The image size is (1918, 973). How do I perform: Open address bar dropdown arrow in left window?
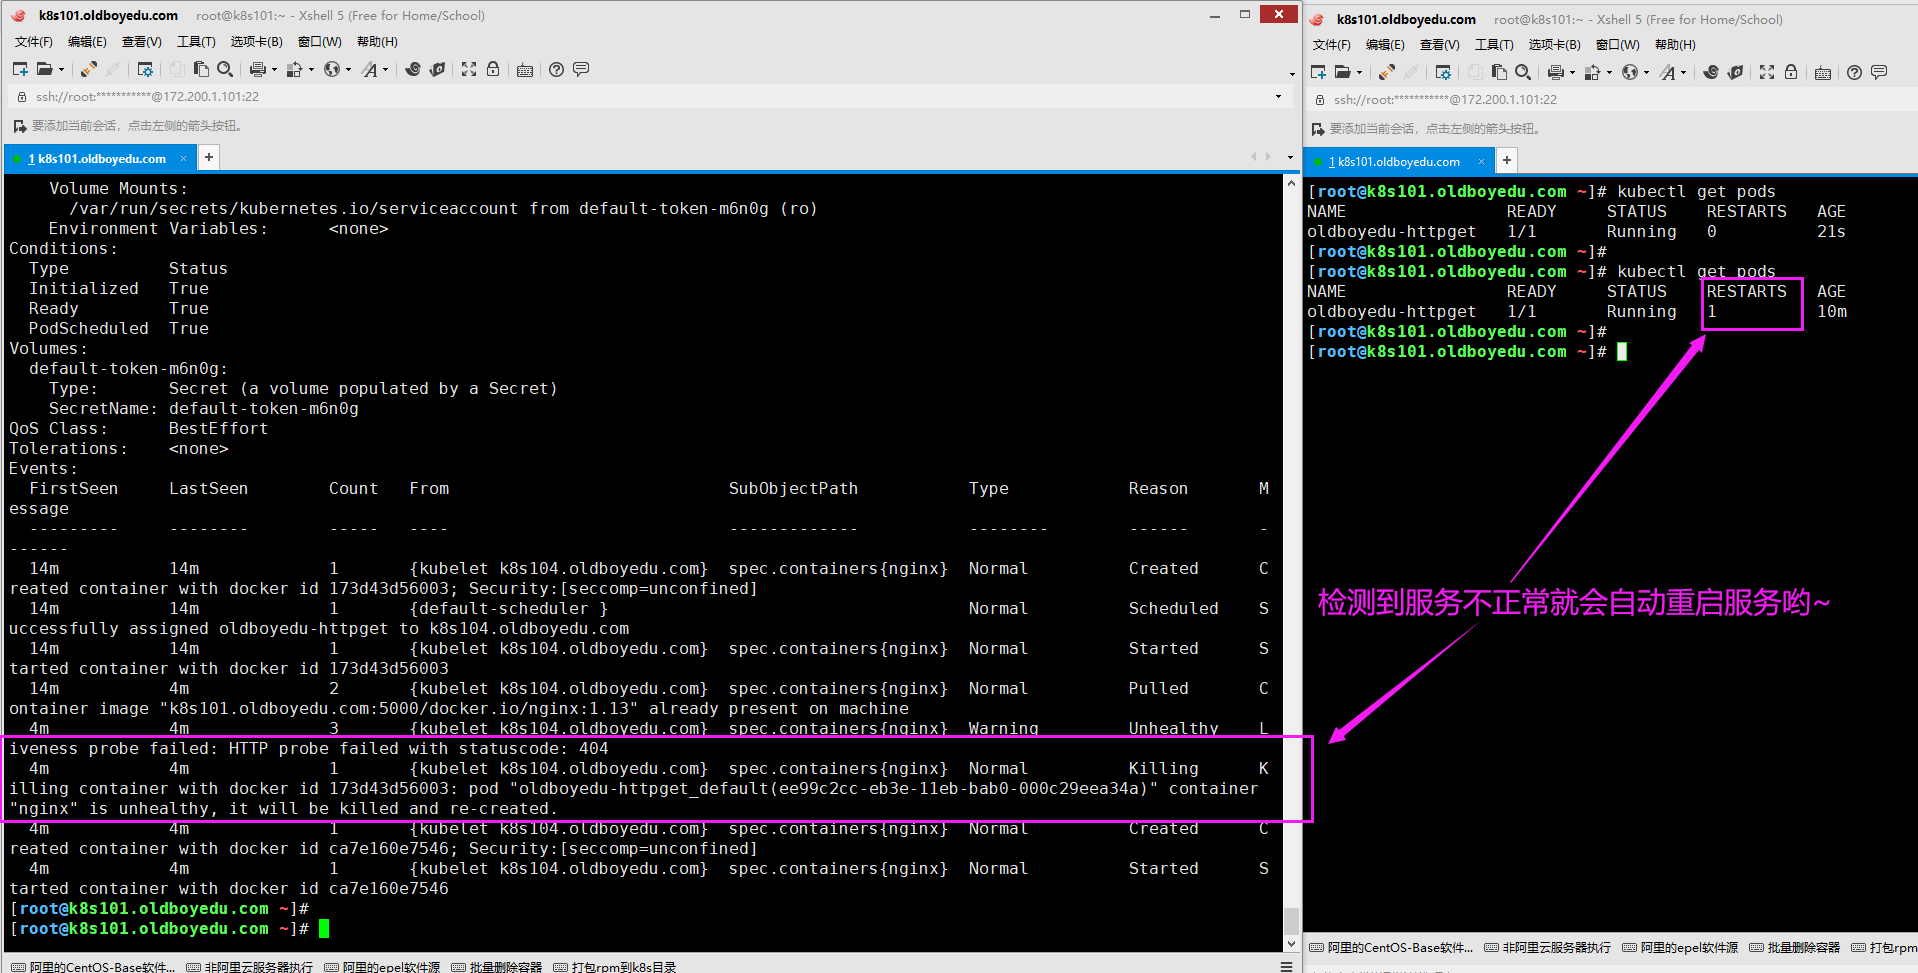click(x=1278, y=97)
